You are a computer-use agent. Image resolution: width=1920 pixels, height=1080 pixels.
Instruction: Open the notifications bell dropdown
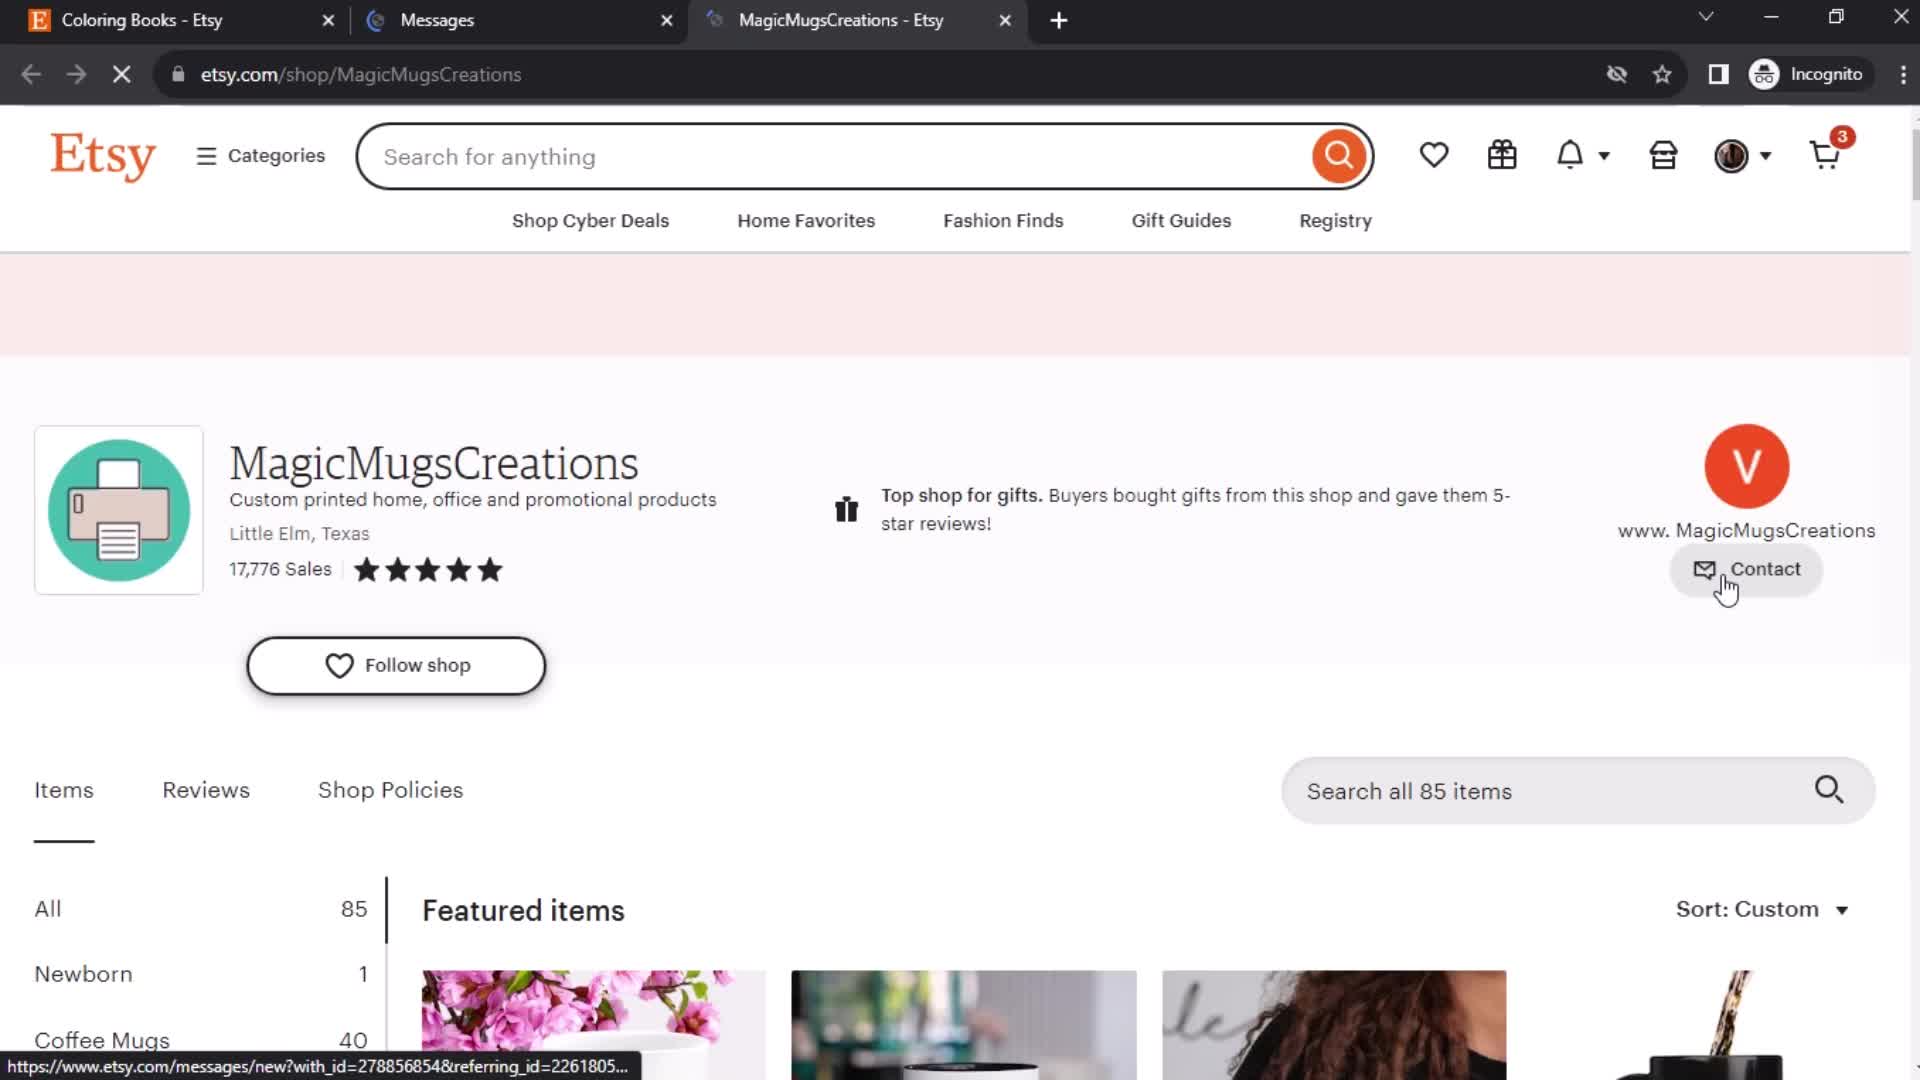click(1582, 156)
